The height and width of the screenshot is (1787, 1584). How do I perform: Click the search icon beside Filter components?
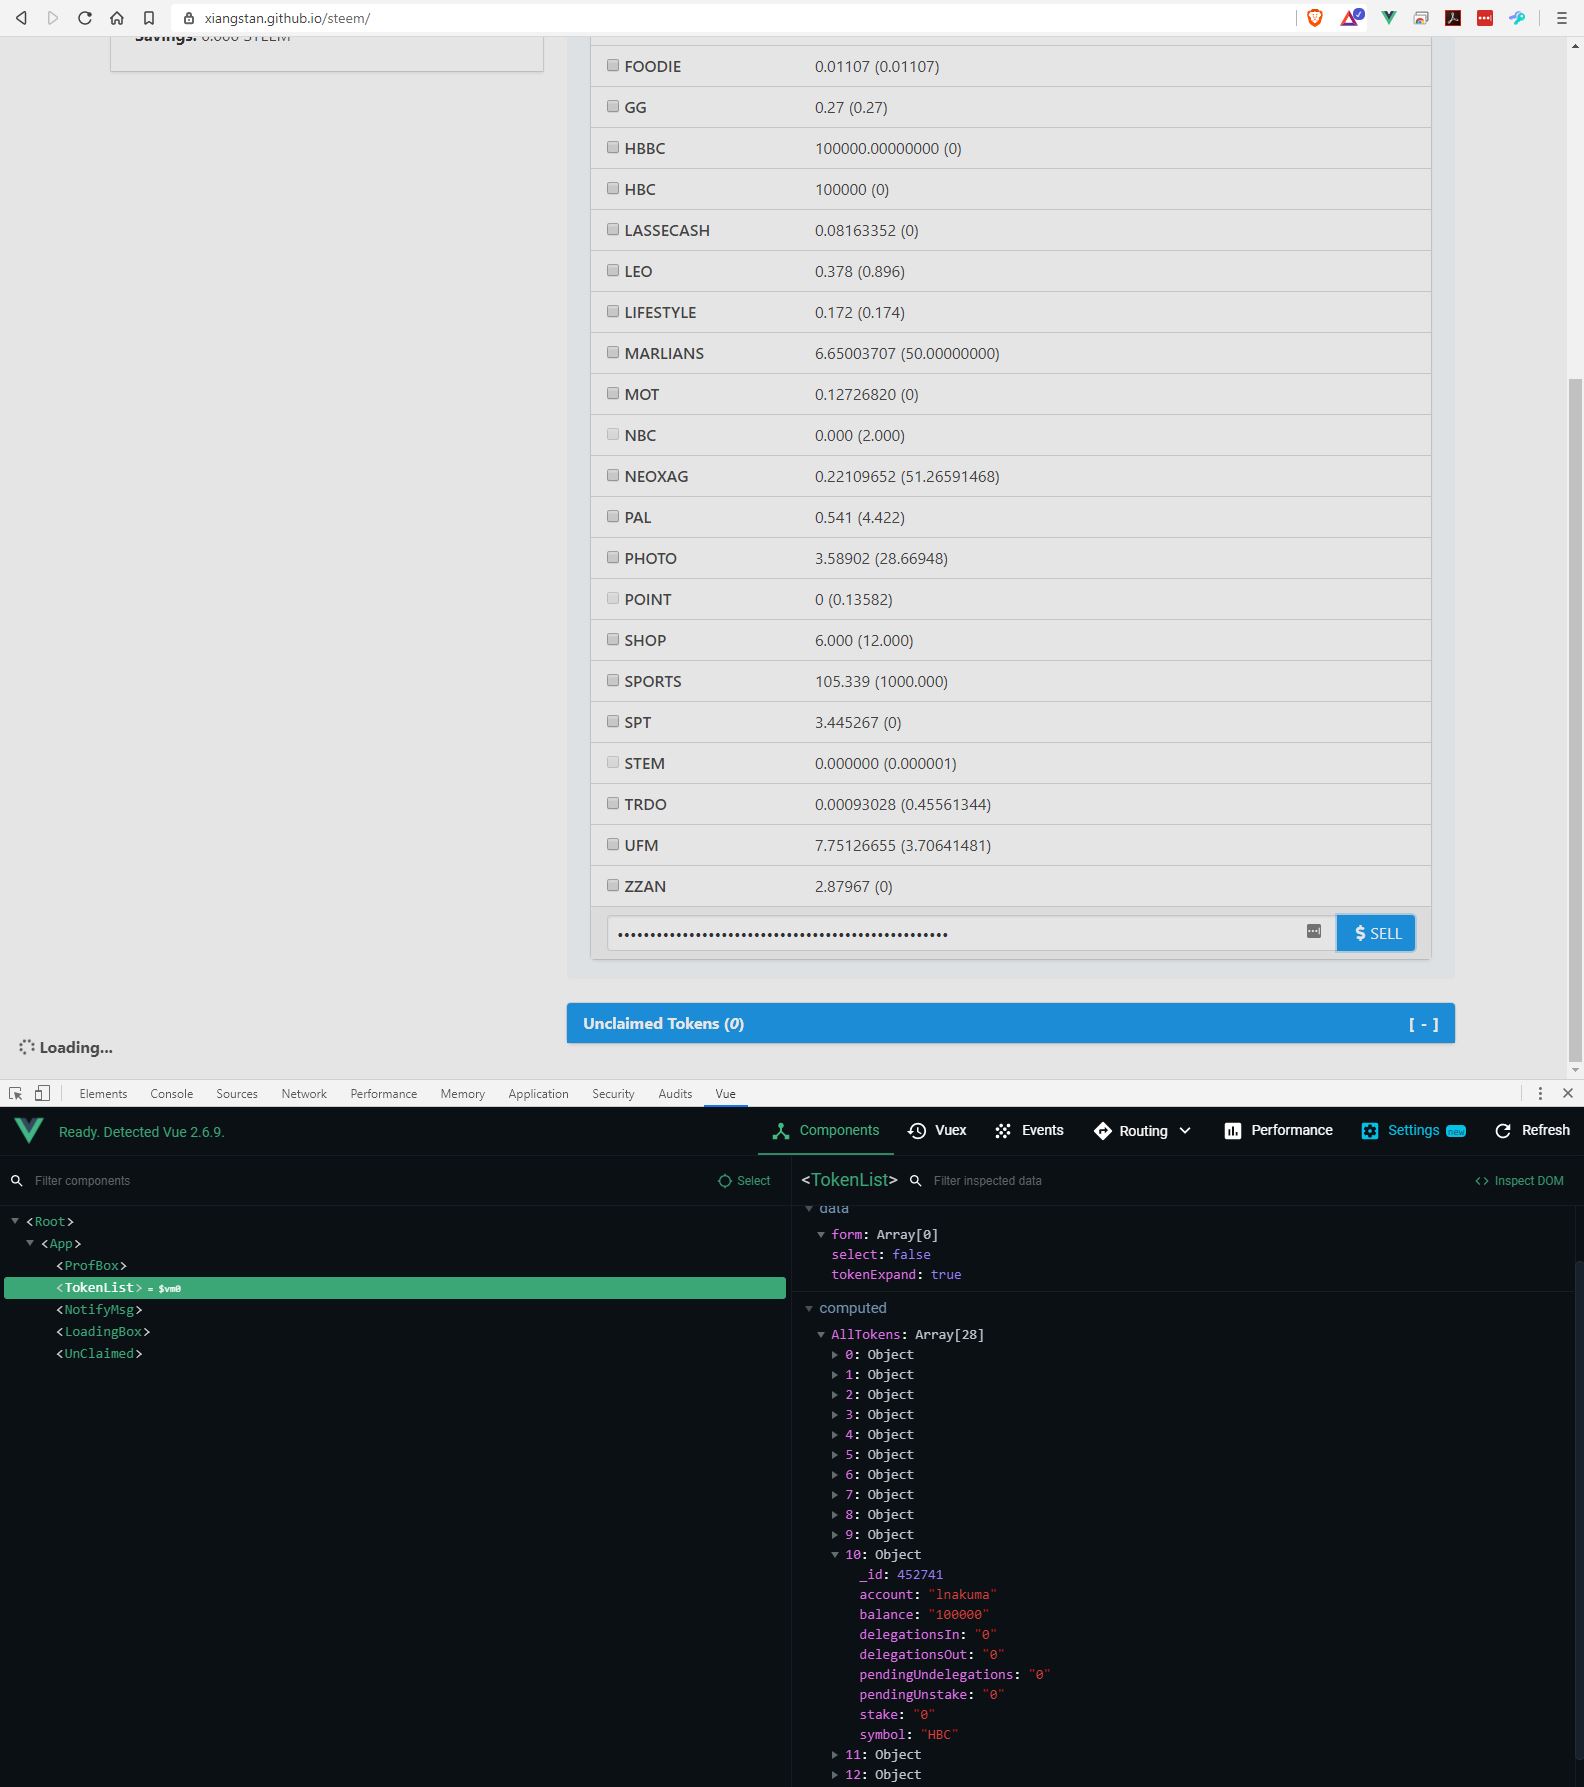(17, 1181)
